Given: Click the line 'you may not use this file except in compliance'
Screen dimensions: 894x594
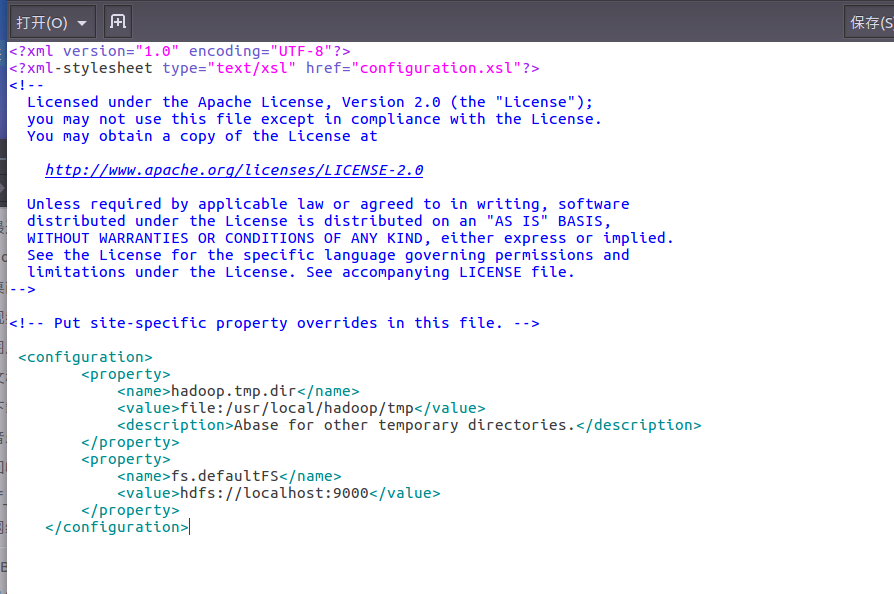Looking at the screenshot, I should click(314, 119).
